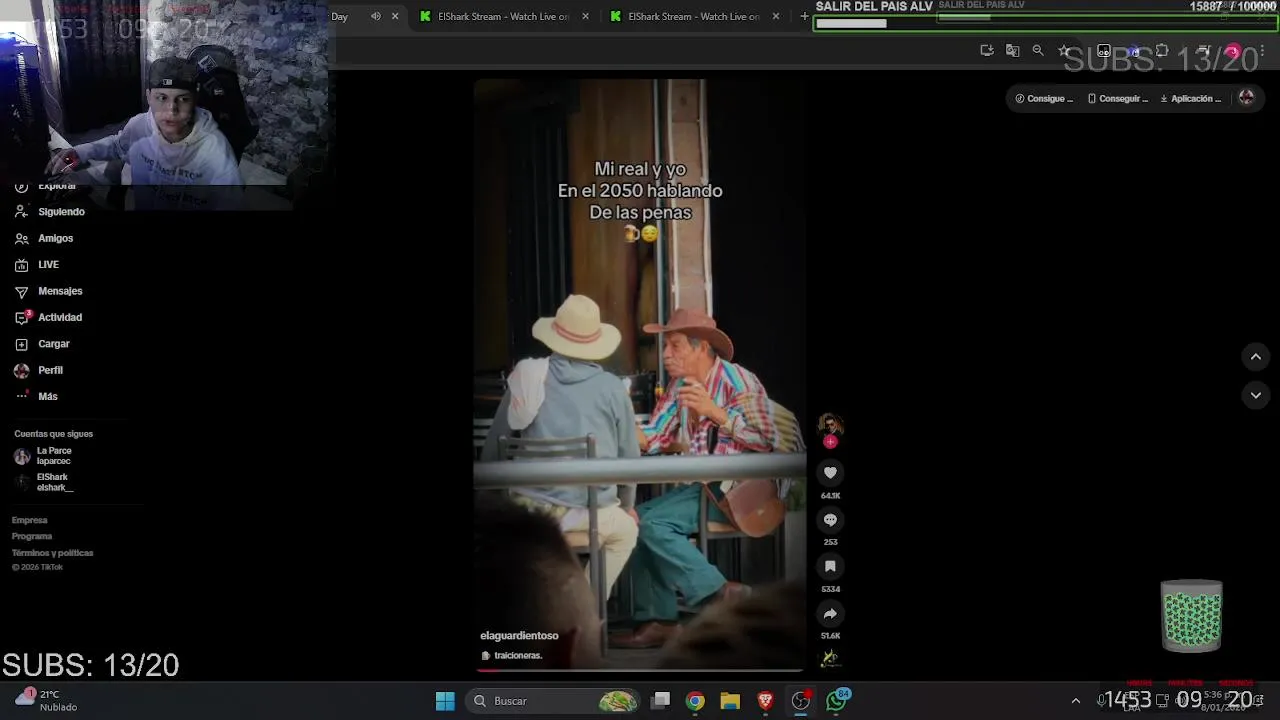Open the creator avatar beside the video
Screen dimensions: 1280x720
pyautogui.click(x=830, y=425)
